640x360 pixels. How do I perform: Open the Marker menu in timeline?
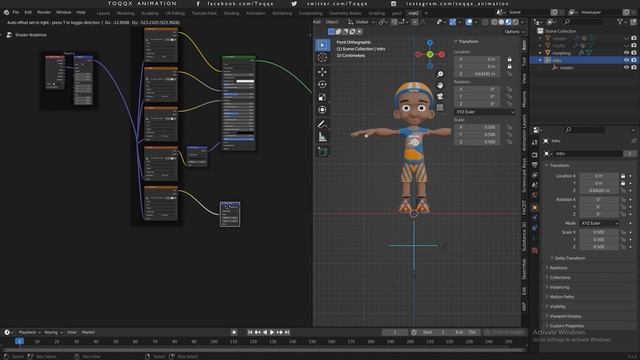[88, 332]
